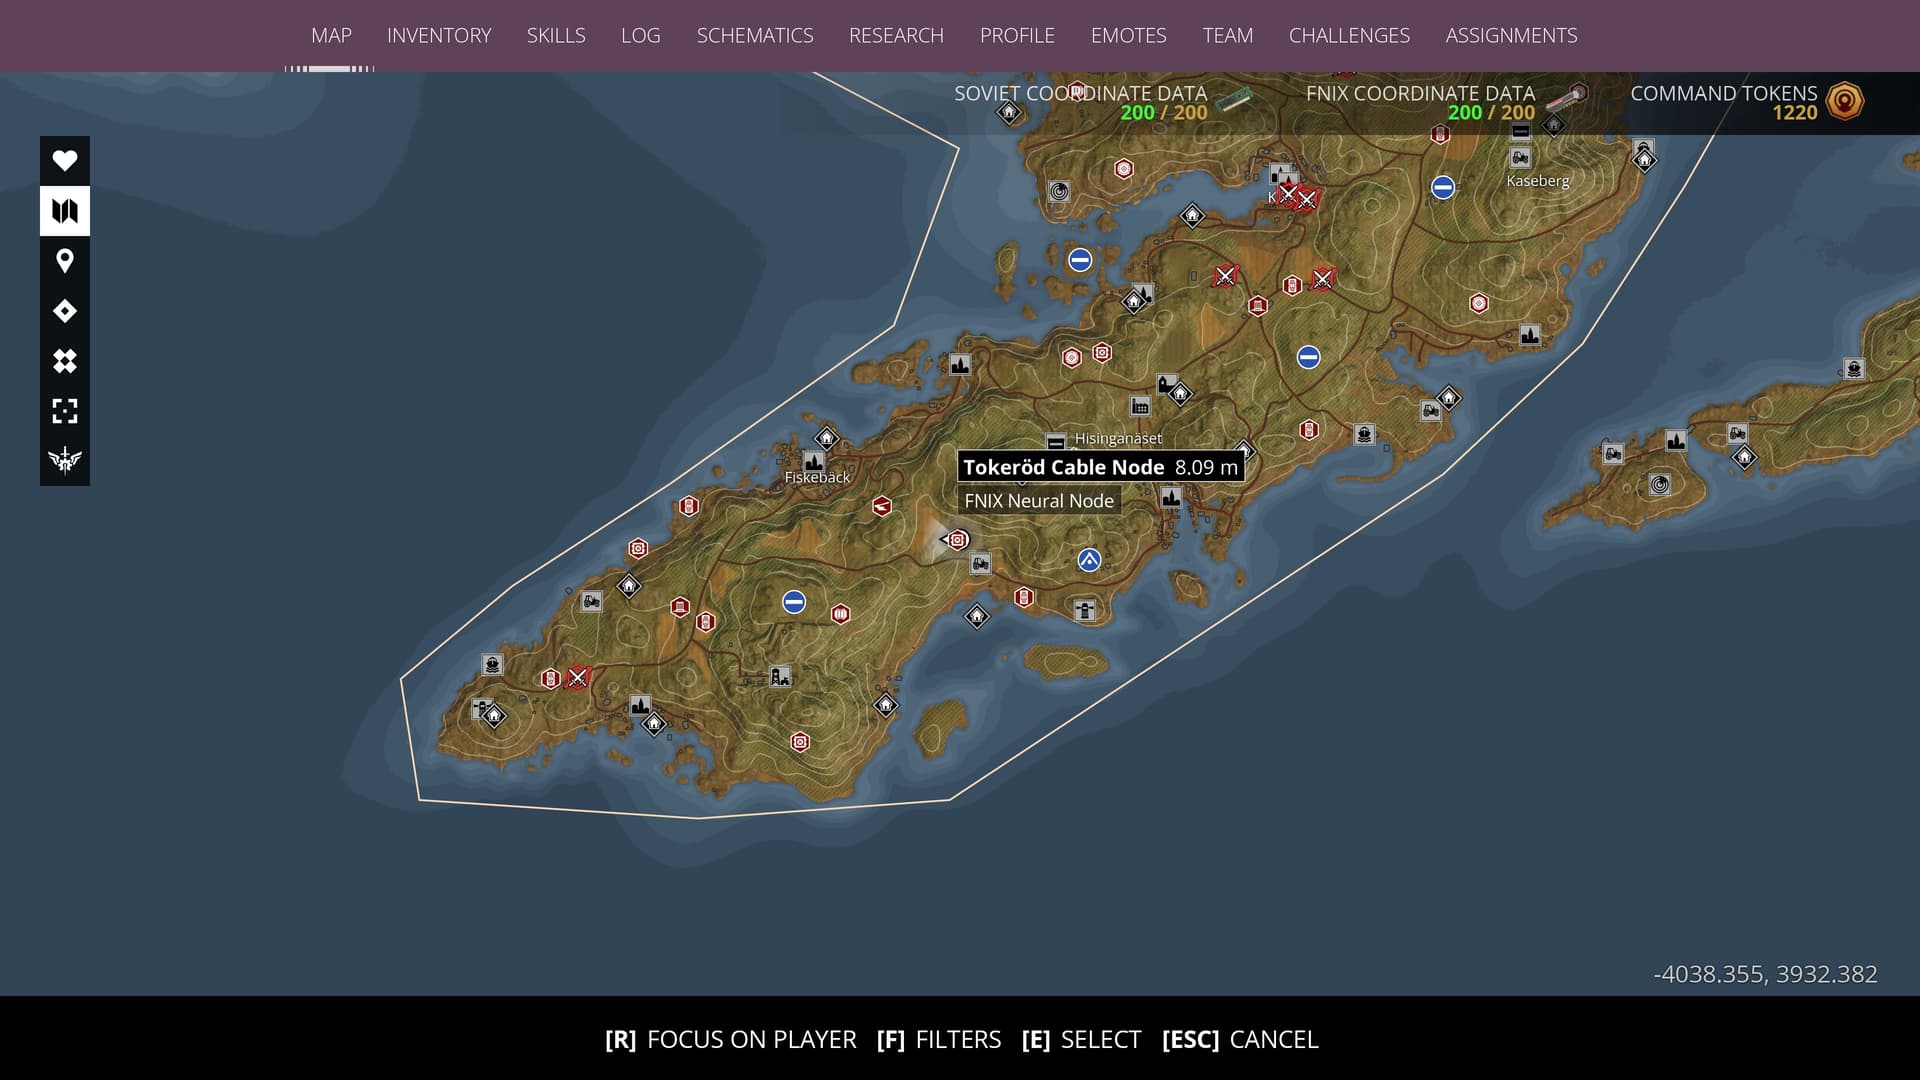Open the INVENTORY tab
Viewport: 1920px width, 1080px height.
coord(439,36)
